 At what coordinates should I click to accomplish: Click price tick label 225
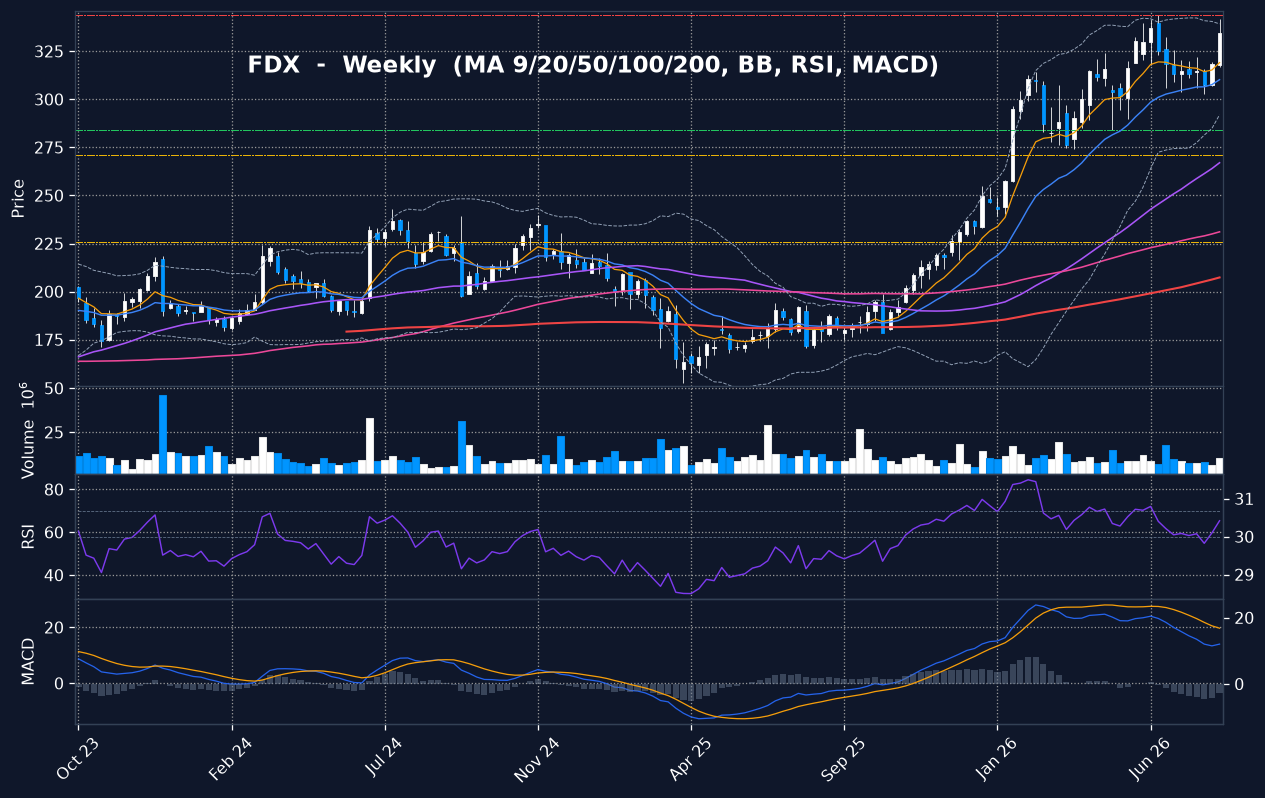pos(50,244)
